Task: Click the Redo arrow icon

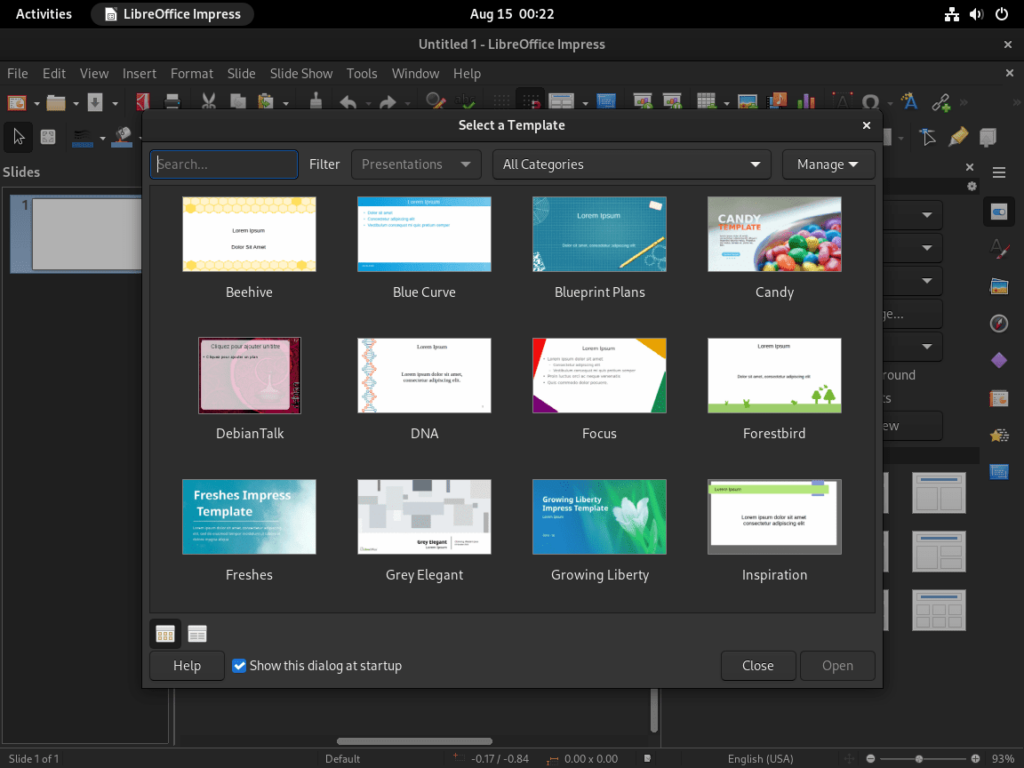Action: click(x=388, y=102)
